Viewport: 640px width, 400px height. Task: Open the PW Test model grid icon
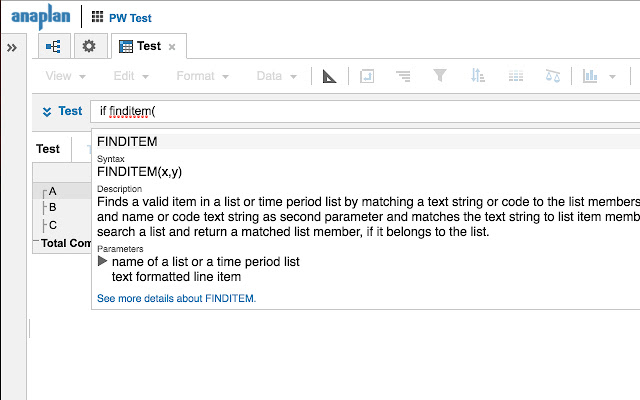97,17
